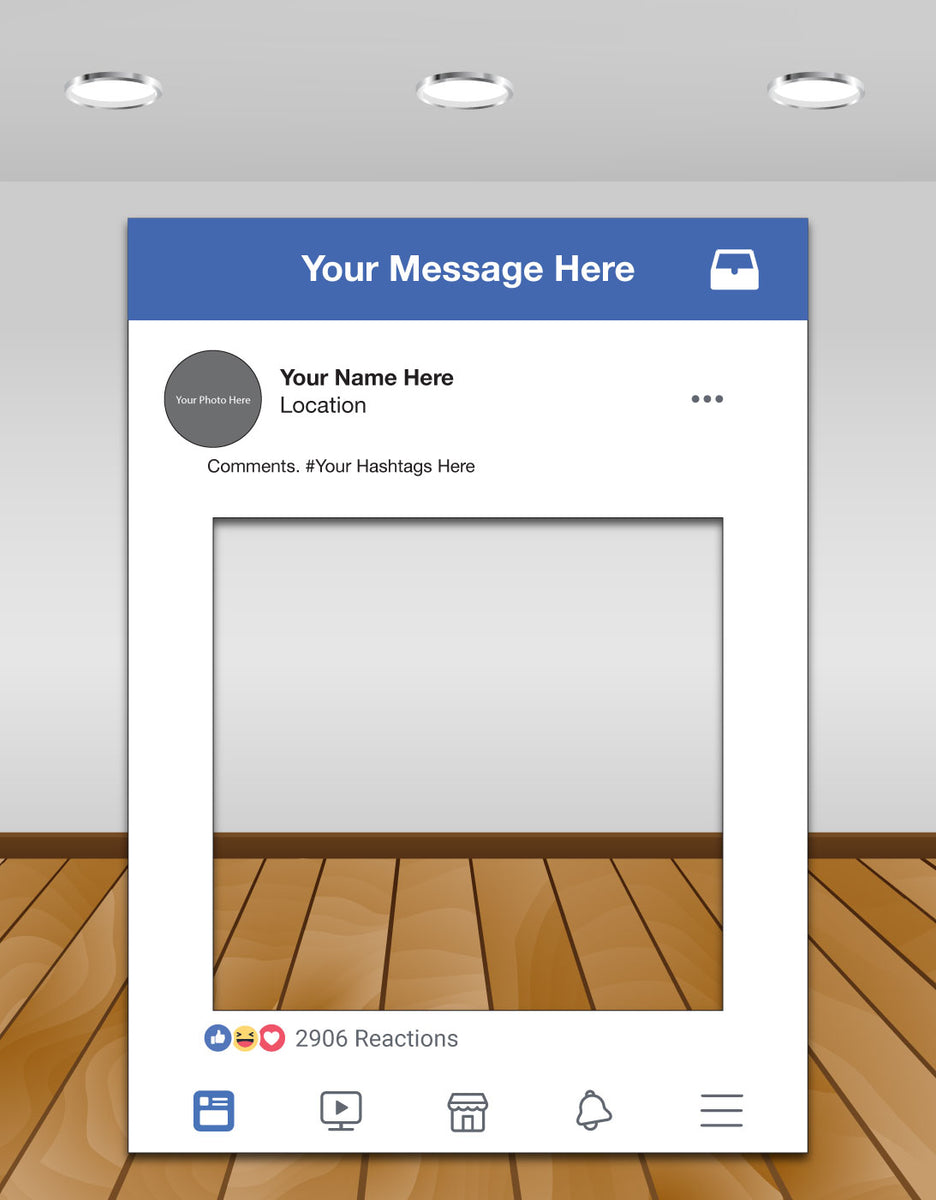
Task: Select the News Feed icon
Action: (x=213, y=1110)
